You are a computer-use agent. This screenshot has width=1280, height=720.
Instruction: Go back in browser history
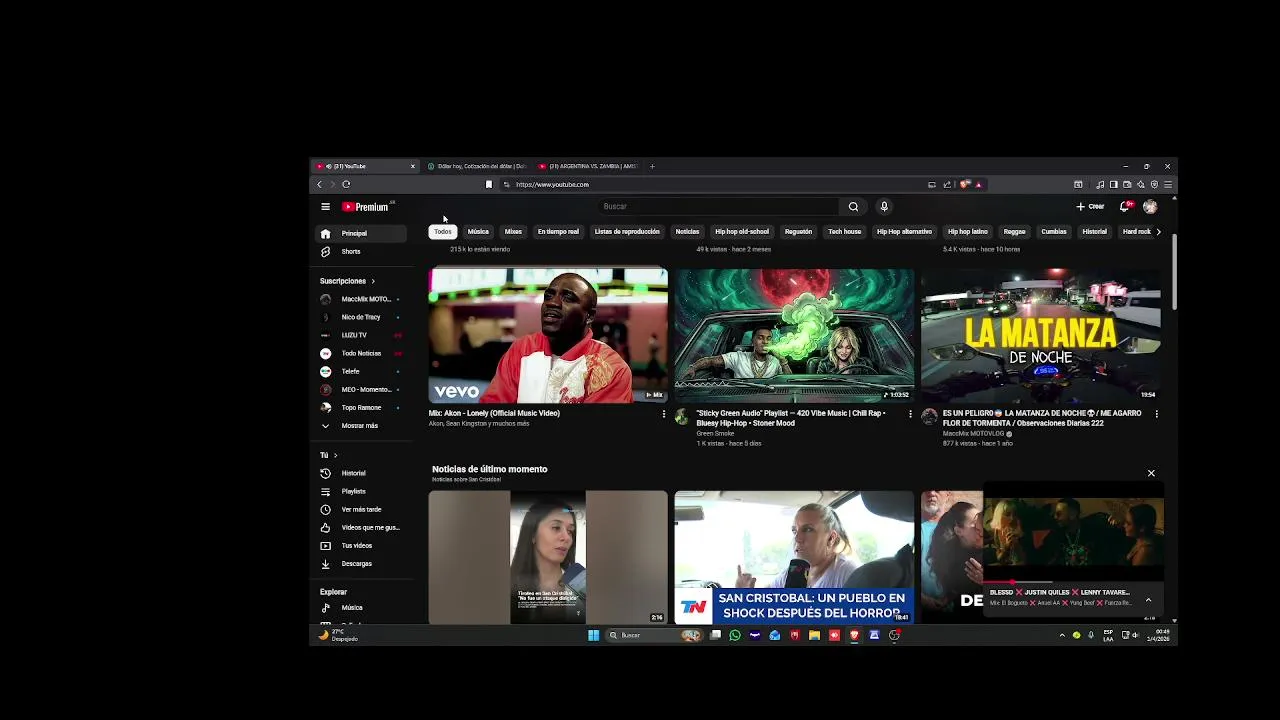320,185
